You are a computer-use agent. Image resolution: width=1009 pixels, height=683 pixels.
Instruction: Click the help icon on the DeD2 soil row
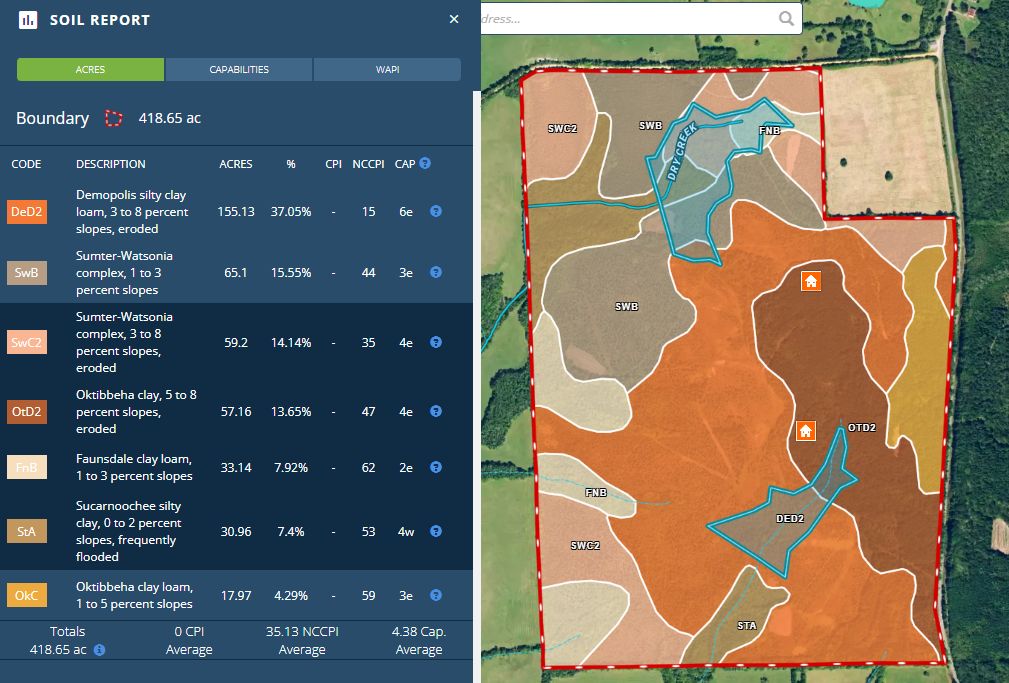tap(435, 211)
